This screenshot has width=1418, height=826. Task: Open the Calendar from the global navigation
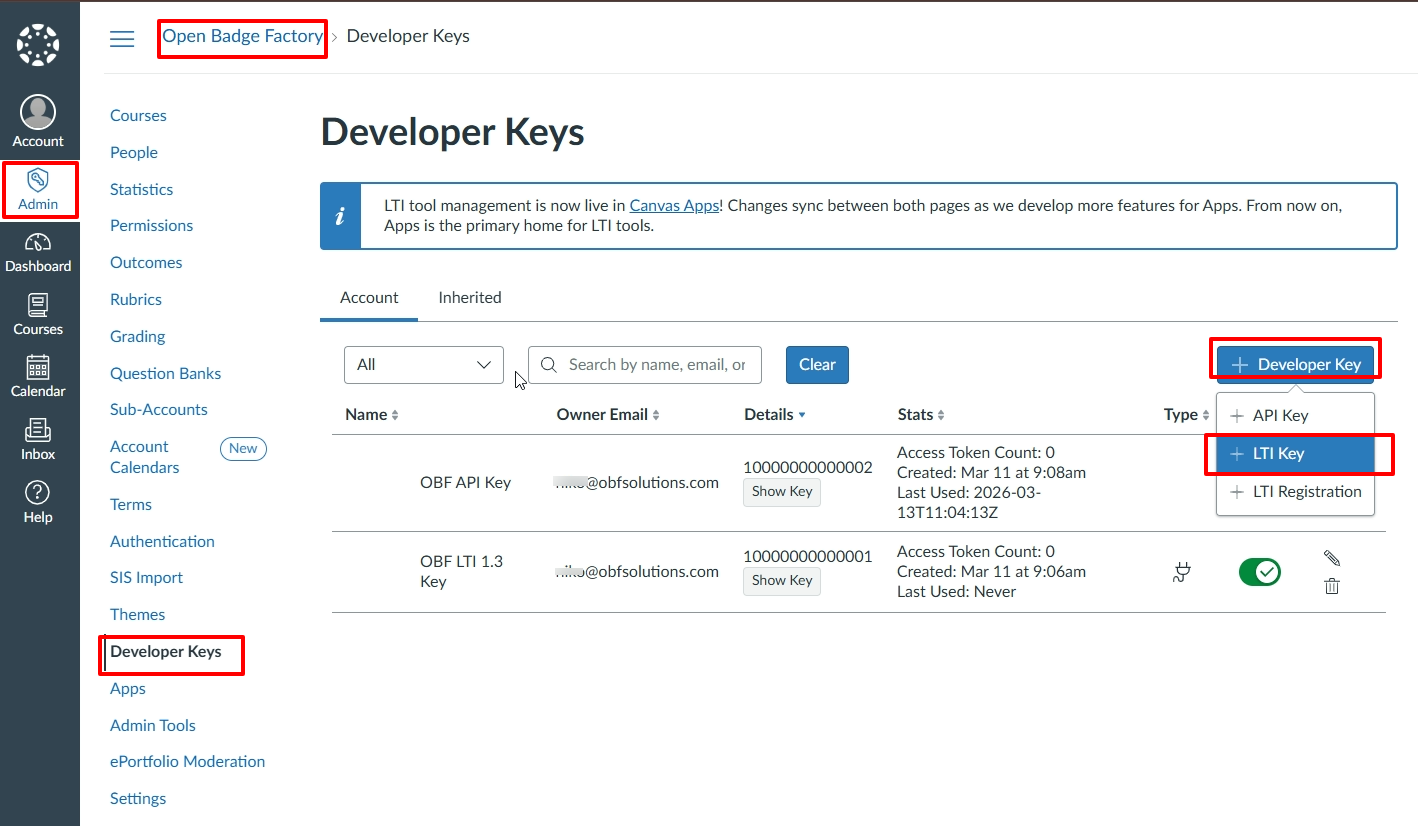(38, 377)
